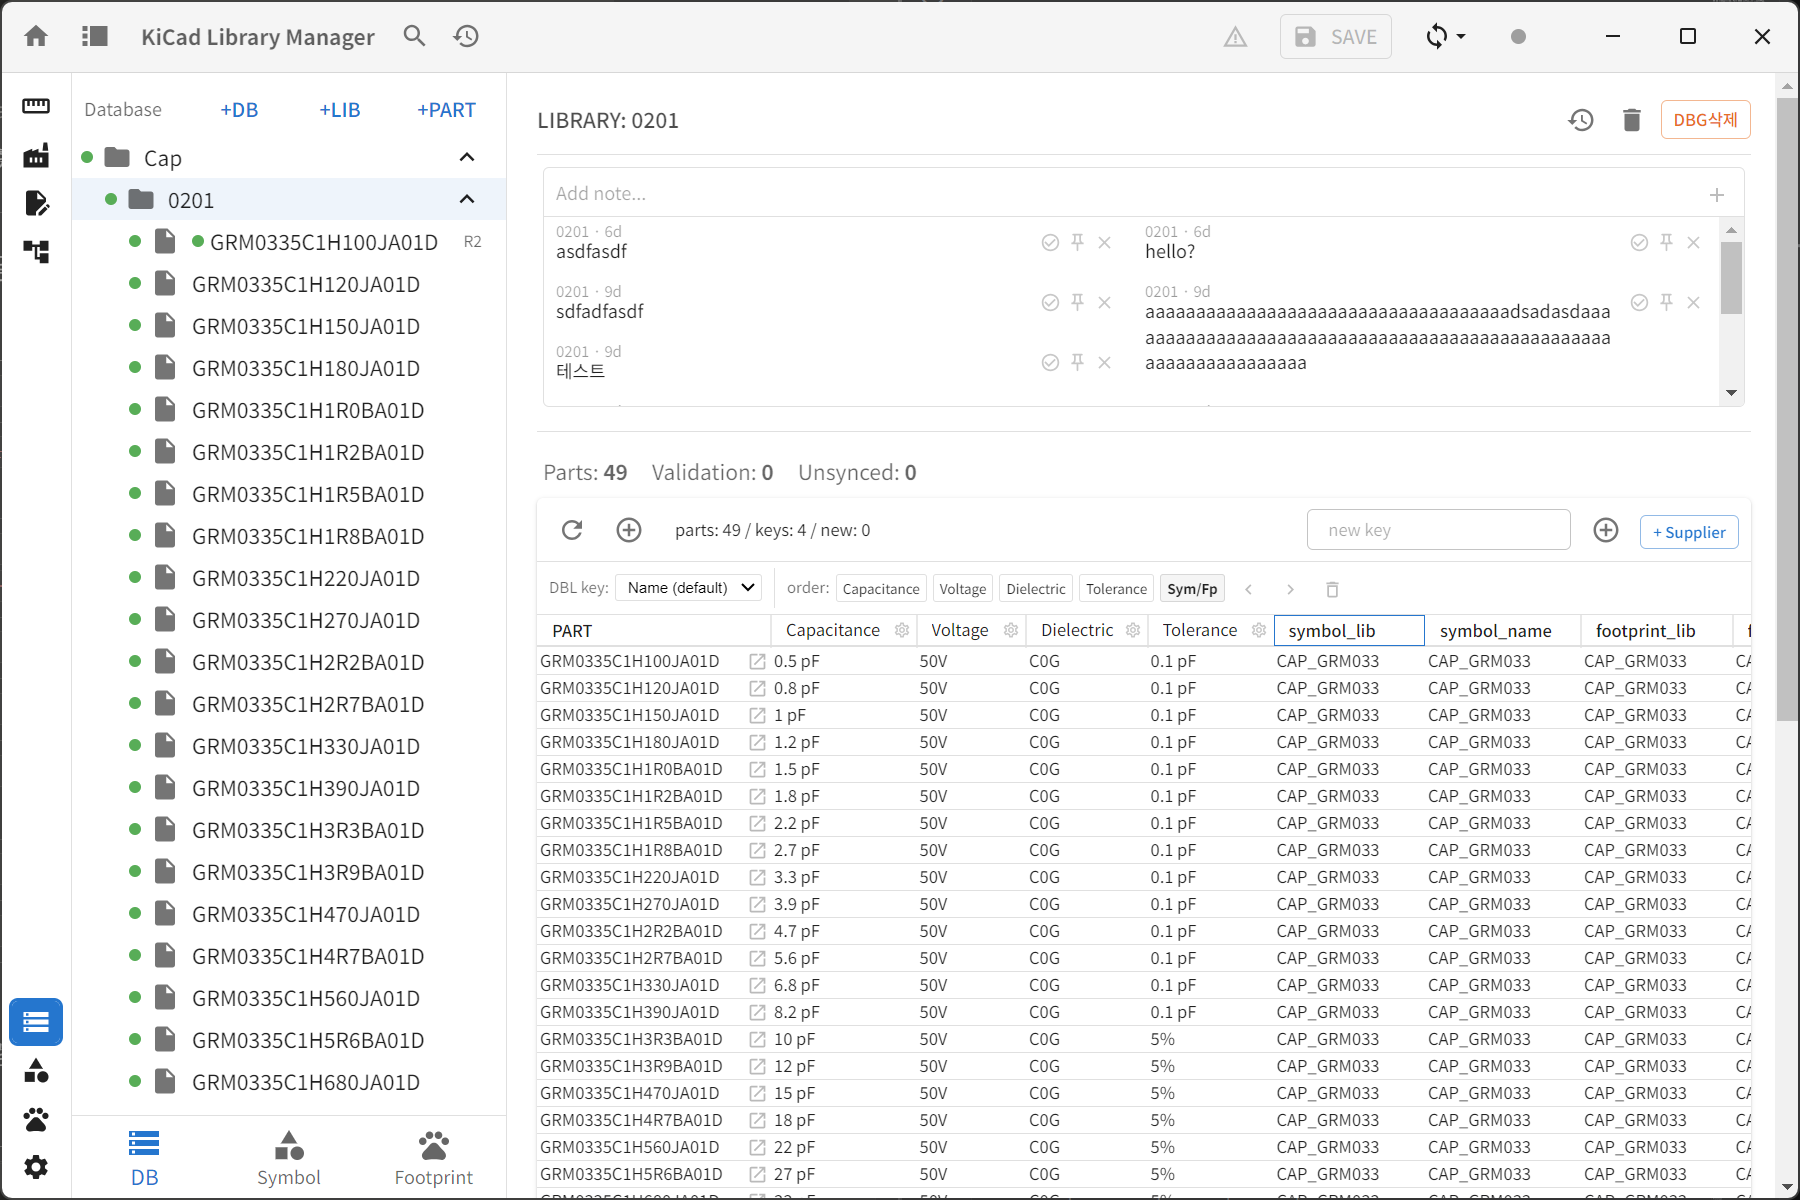1800x1200 pixels.
Task: Mark the 'asdfasdf' note as done
Action: [1050, 242]
